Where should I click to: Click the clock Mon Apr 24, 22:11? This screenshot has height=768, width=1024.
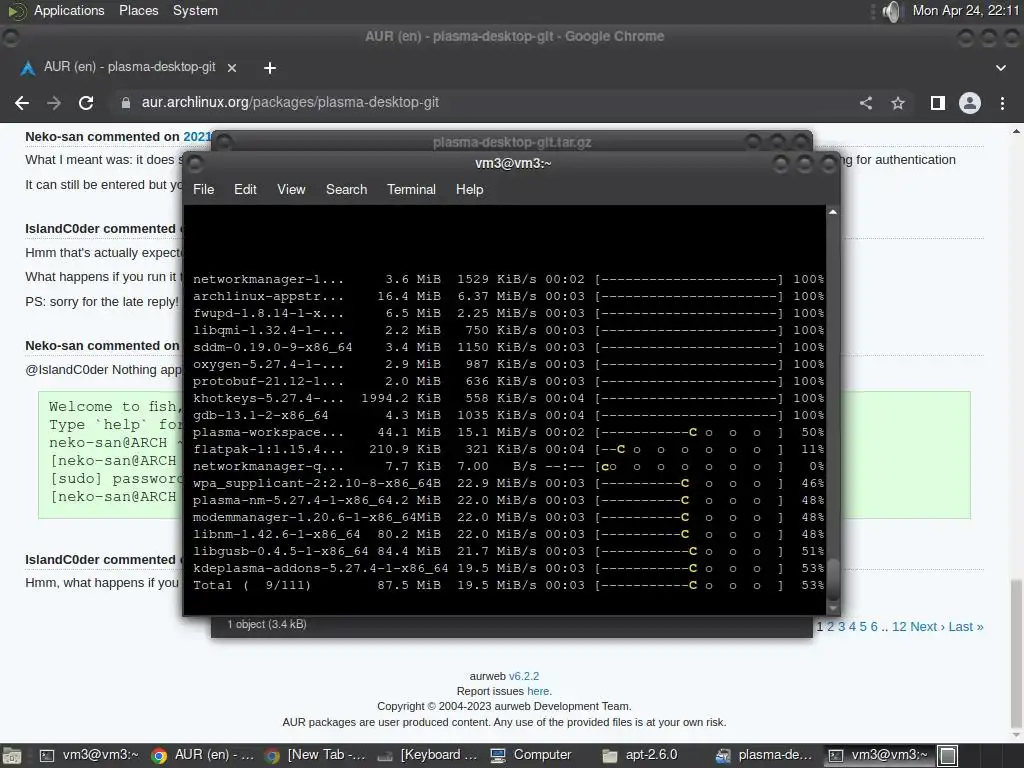[966, 10]
